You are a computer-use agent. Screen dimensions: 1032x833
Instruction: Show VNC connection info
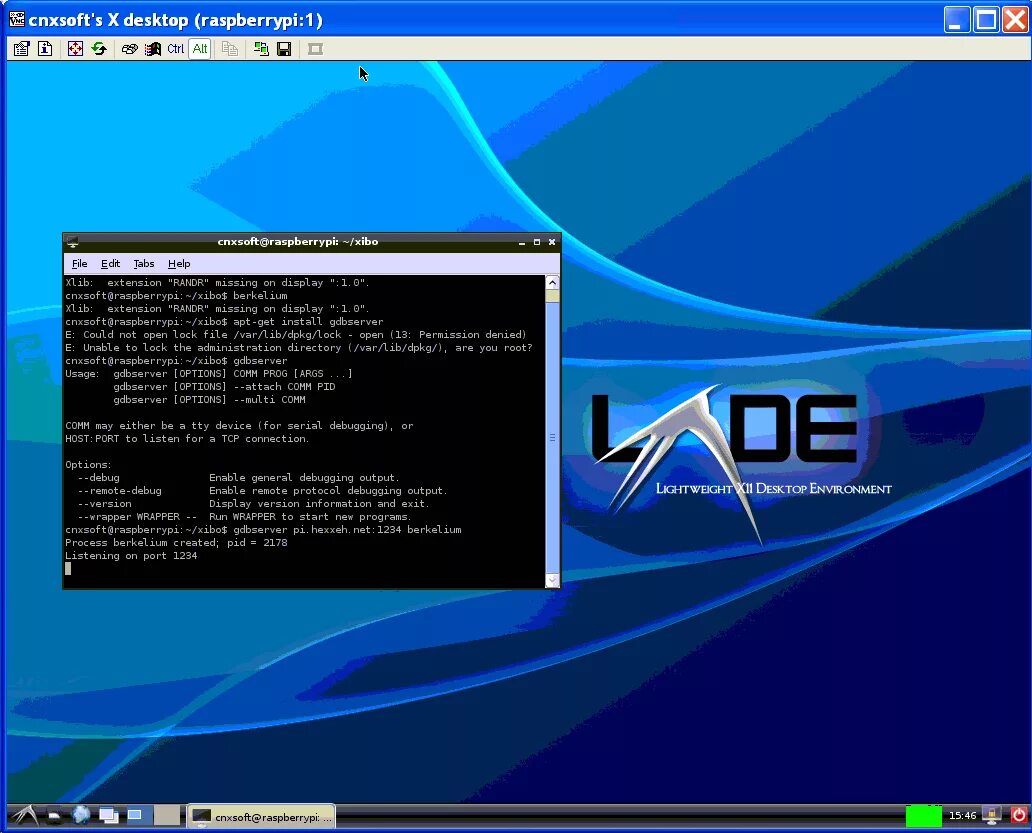tap(45, 49)
